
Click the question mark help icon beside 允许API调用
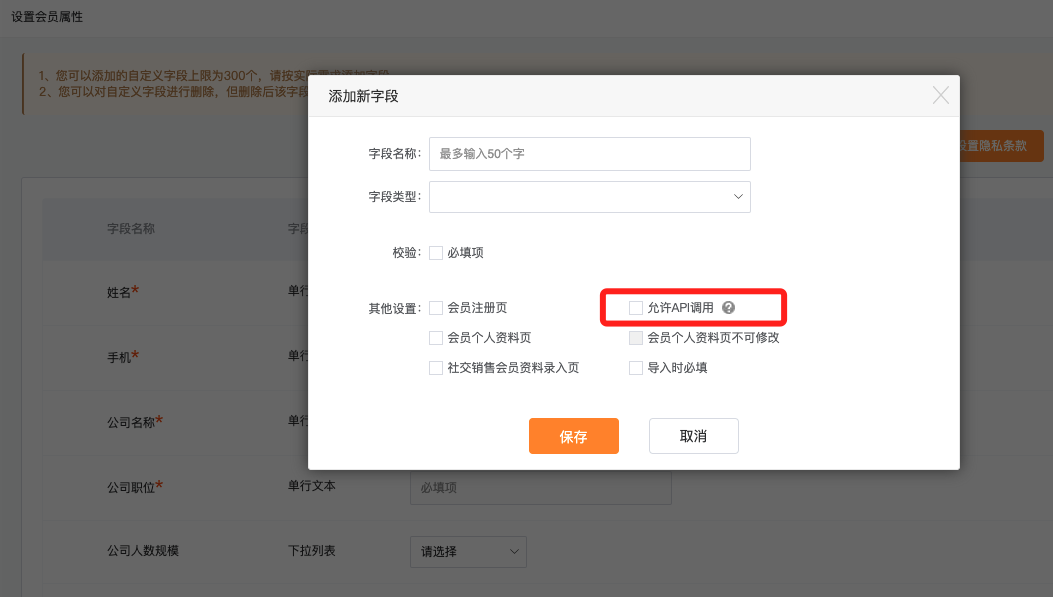pyautogui.click(x=728, y=307)
